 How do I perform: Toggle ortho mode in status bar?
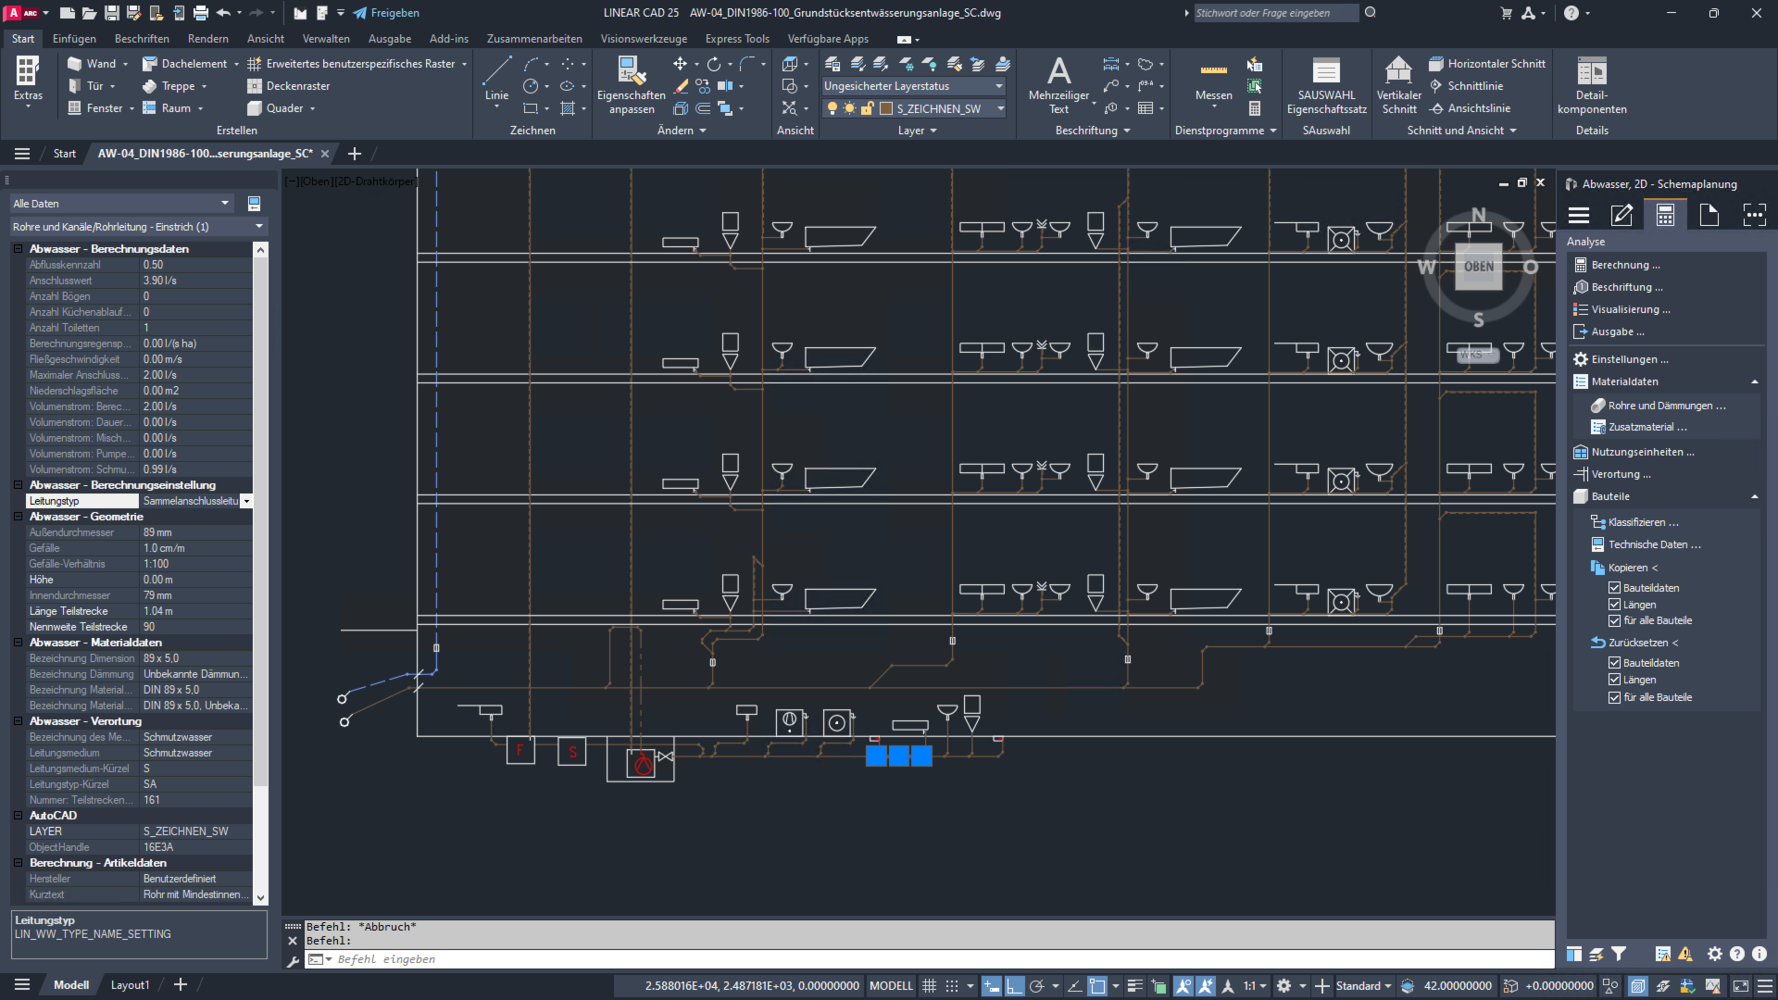pyautogui.click(x=1014, y=985)
